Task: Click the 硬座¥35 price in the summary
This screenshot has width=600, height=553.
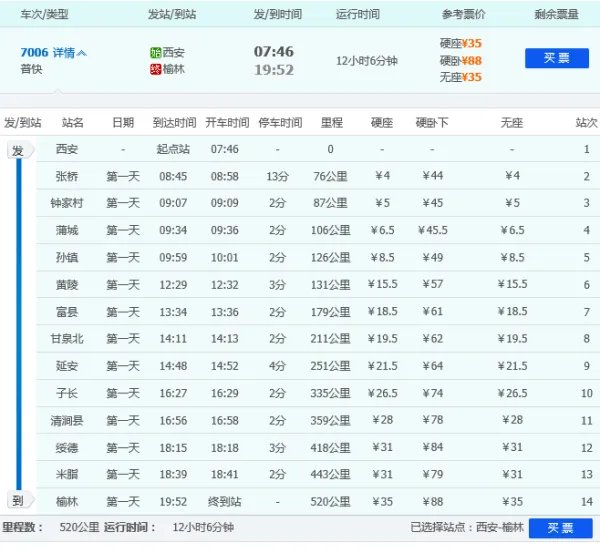Action: [461, 43]
